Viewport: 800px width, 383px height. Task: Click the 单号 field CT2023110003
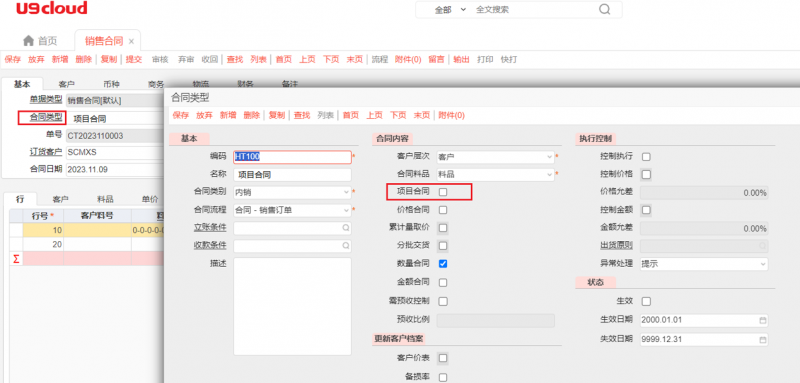[115, 136]
